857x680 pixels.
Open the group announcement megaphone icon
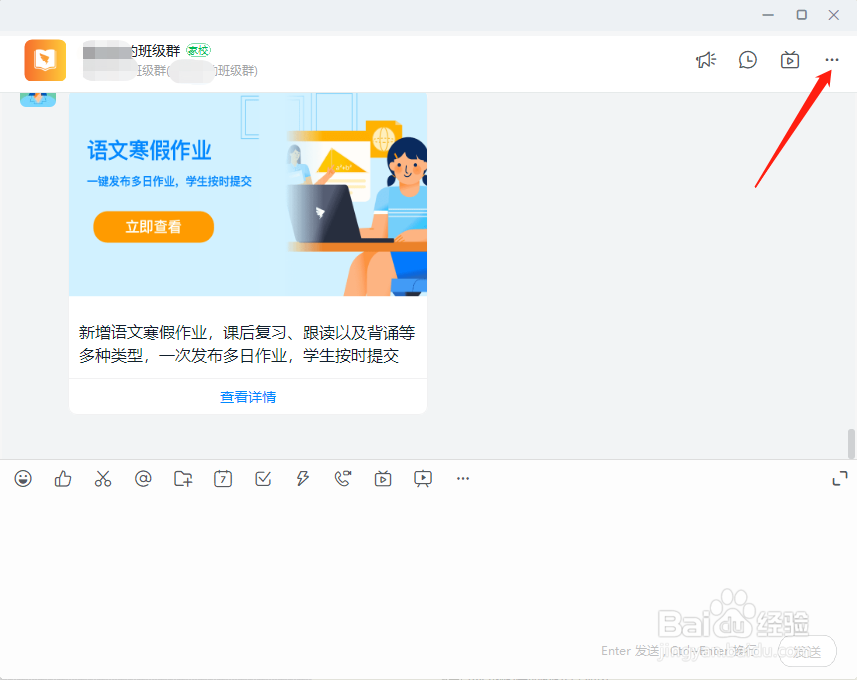coord(706,60)
